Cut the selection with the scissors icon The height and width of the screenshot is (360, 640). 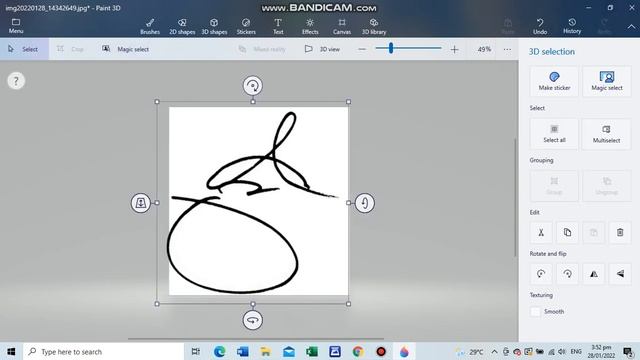pos(541,232)
